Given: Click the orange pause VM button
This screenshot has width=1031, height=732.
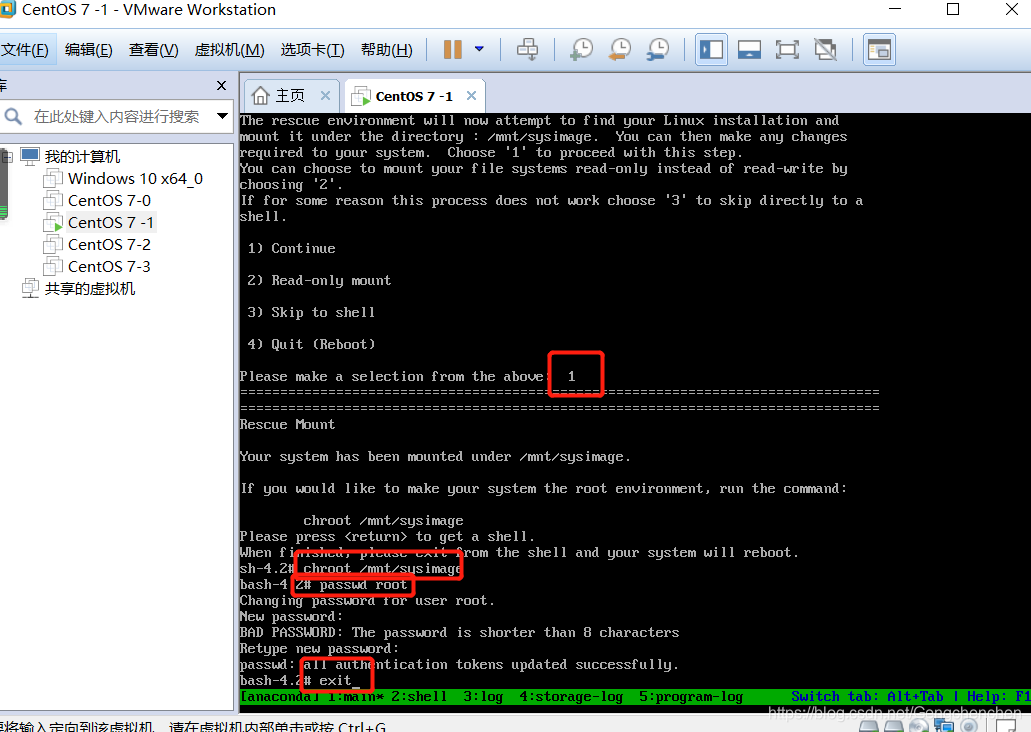Looking at the screenshot, I should coord(453,49).
